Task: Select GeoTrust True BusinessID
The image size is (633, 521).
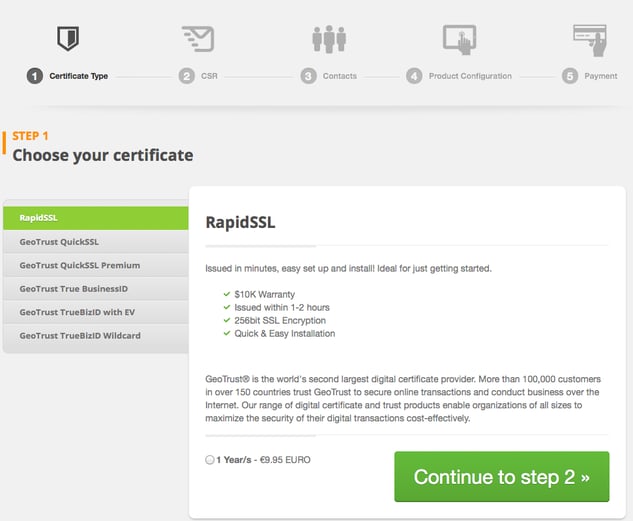Action: [x=96, y=289]
